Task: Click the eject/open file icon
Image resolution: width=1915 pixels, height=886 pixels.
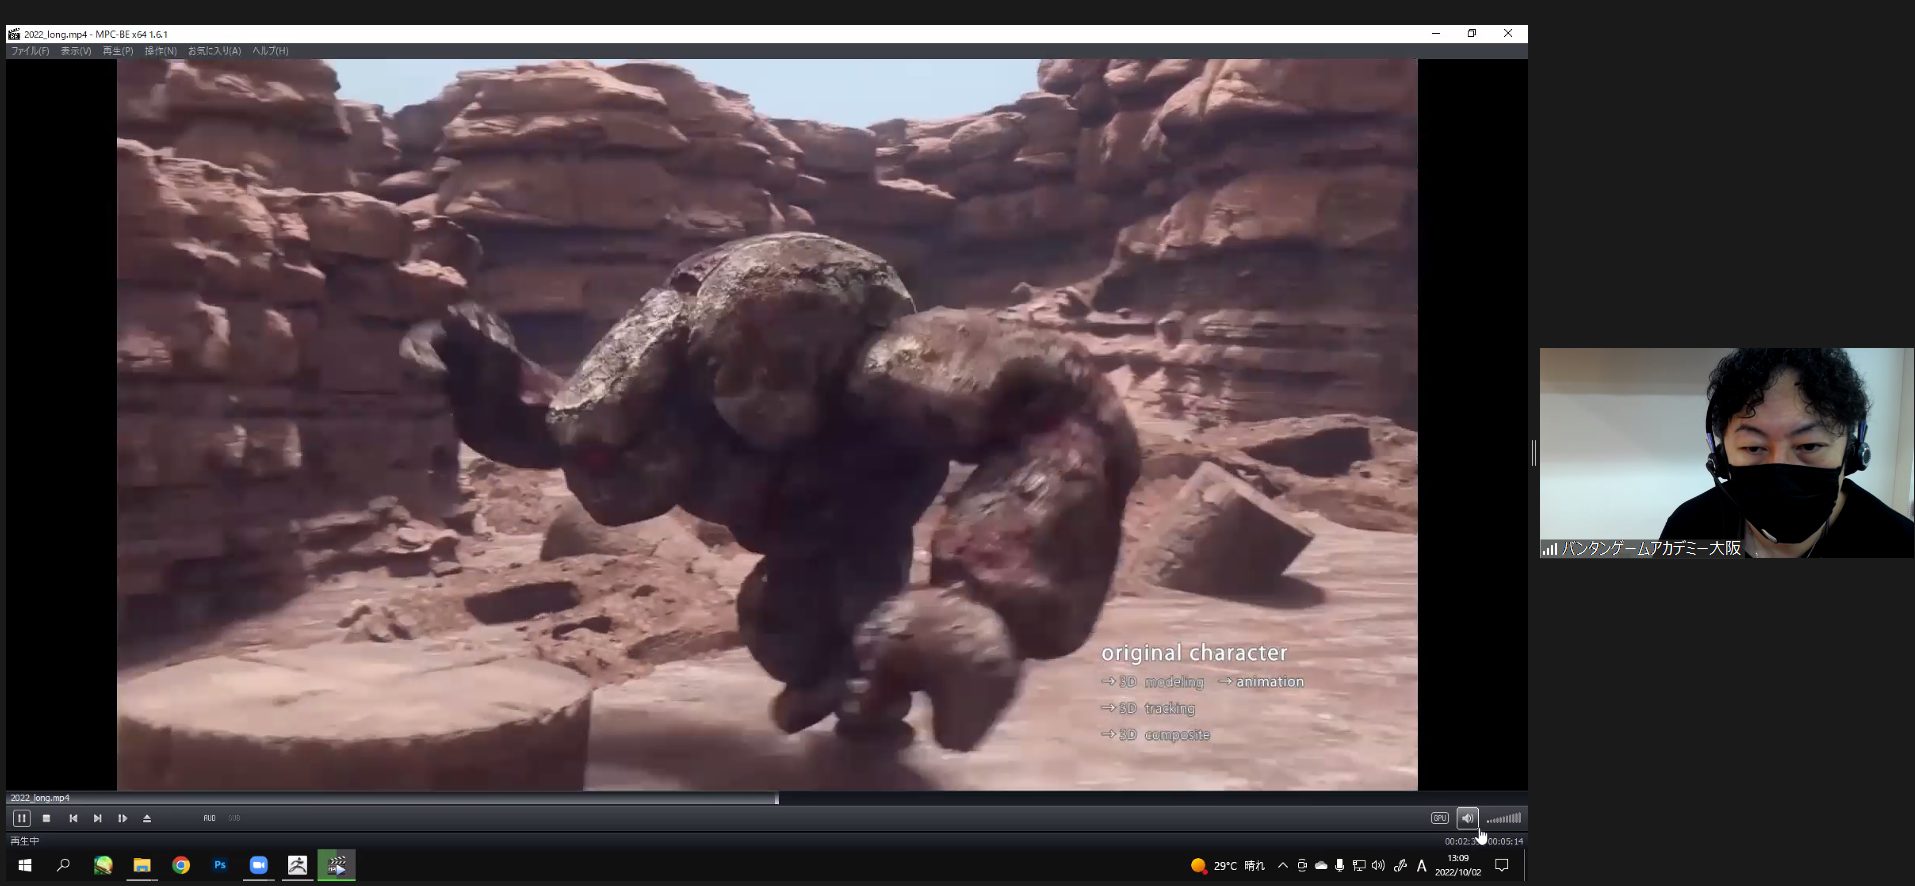Action: (x=147, y=818)
